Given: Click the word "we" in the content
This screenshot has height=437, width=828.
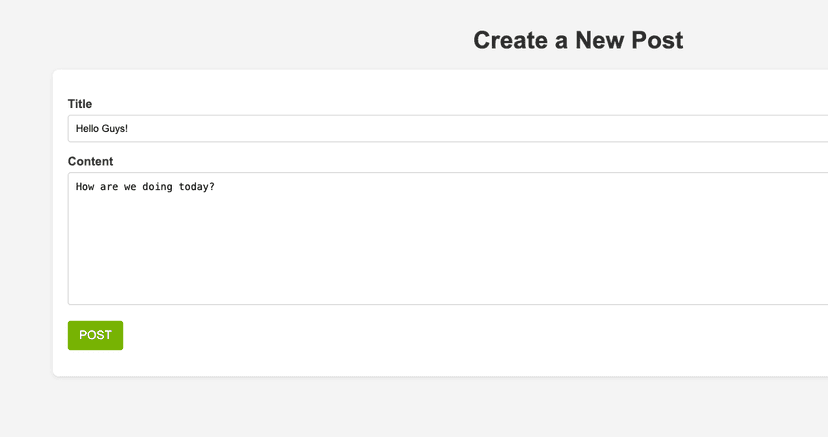Looking at the screenshot, I should [x=130, y=187].
